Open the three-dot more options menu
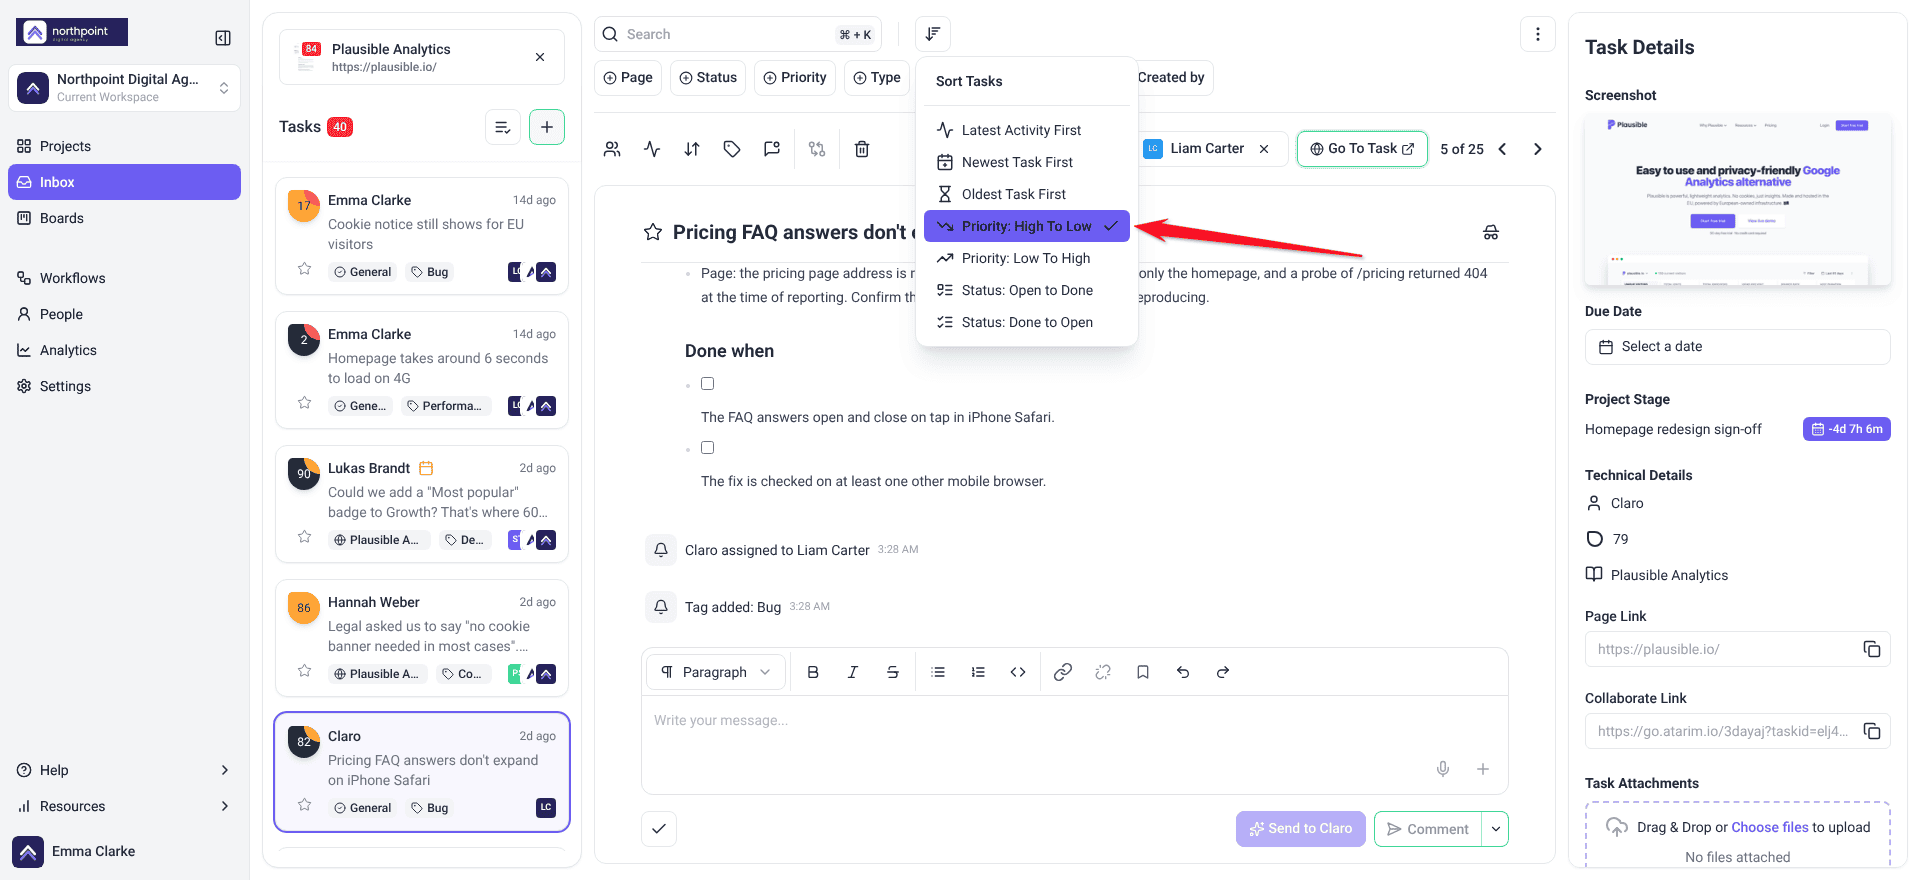1920x880 pixels. (1538, 34)
